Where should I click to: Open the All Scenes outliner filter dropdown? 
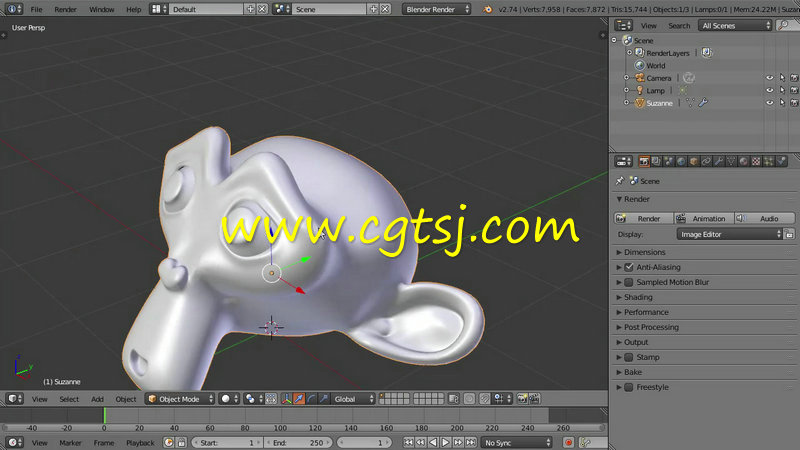coord(735,26)
